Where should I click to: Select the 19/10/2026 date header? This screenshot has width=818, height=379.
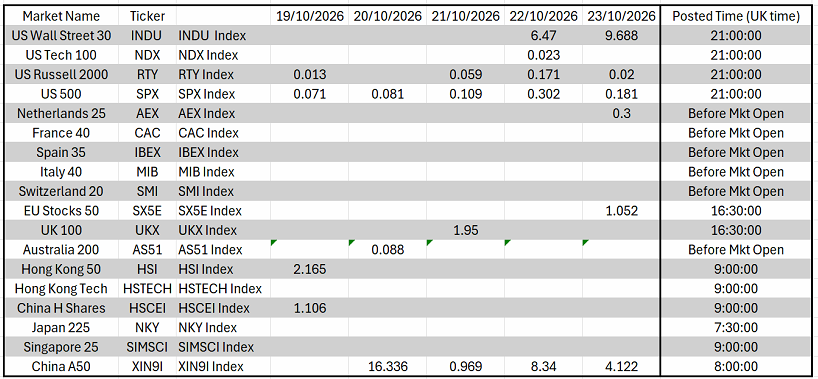coord(309,16)
